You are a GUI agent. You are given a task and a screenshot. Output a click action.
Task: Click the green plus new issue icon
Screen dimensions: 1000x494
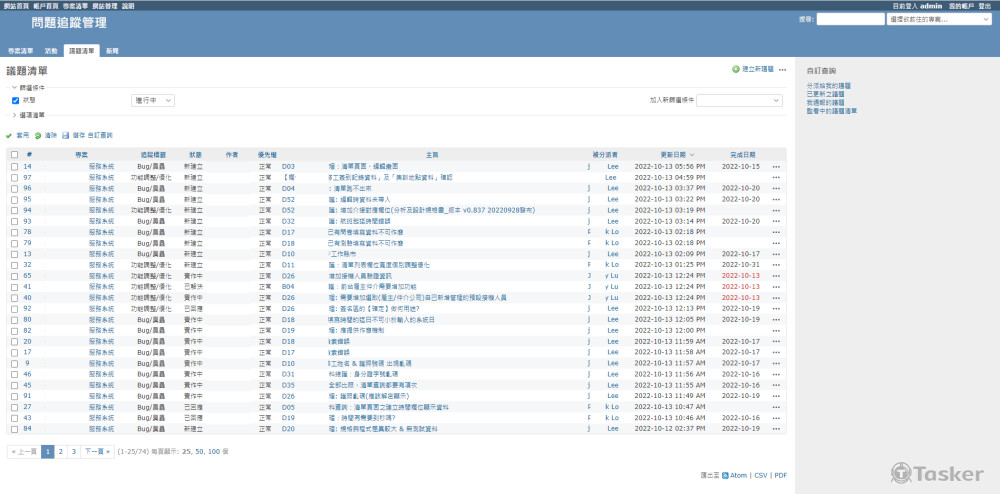pos(736,69)
